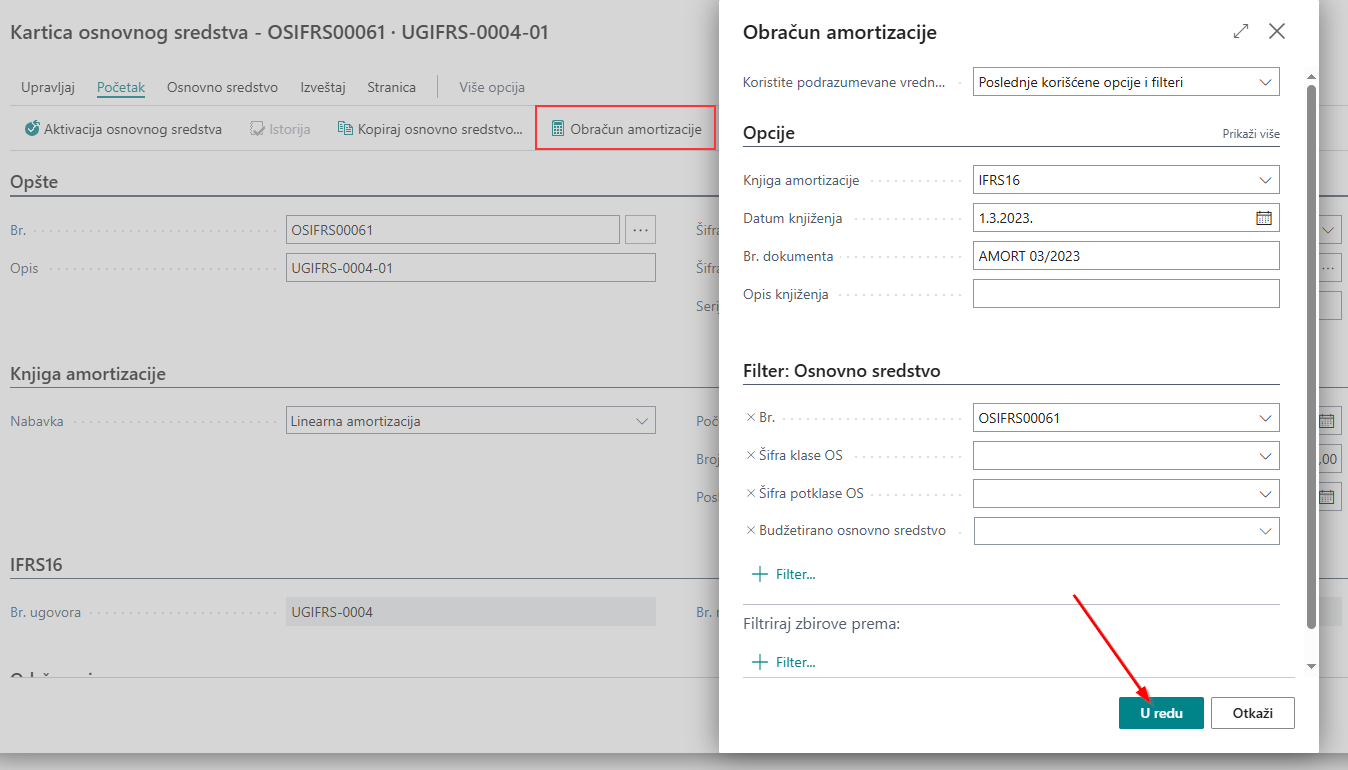Image resolution: width=1348 pixels, height=770 pixels.
Task: Select the Početak tab
Action: 121,87
